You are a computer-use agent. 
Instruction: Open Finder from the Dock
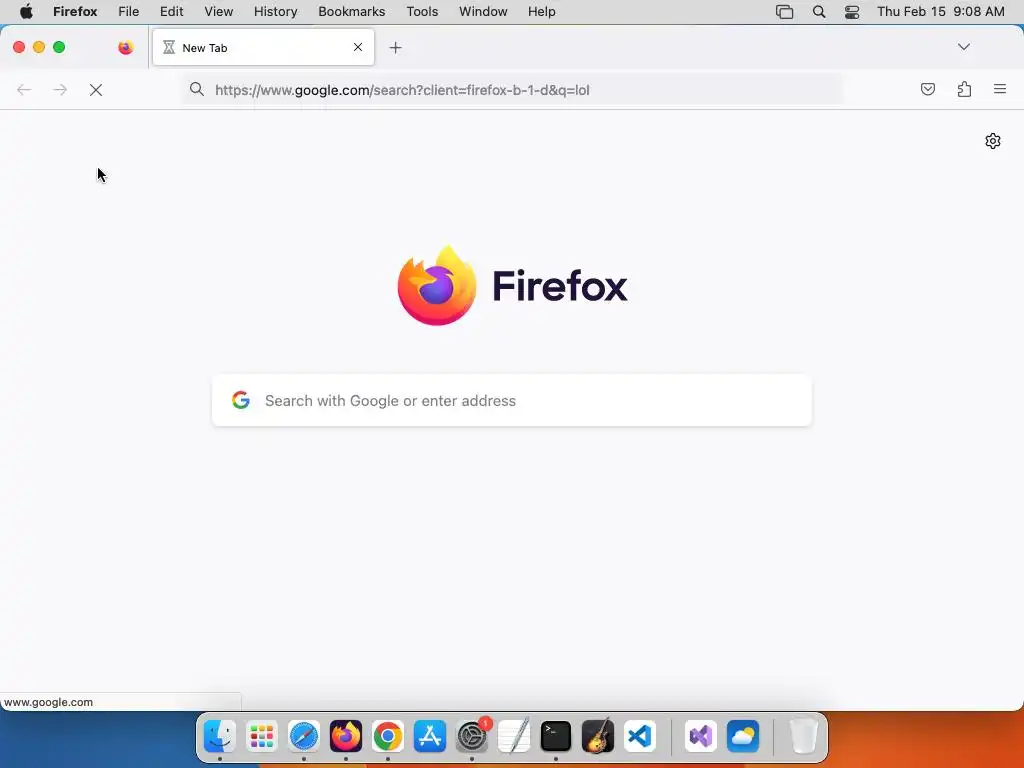pos(219,737)
